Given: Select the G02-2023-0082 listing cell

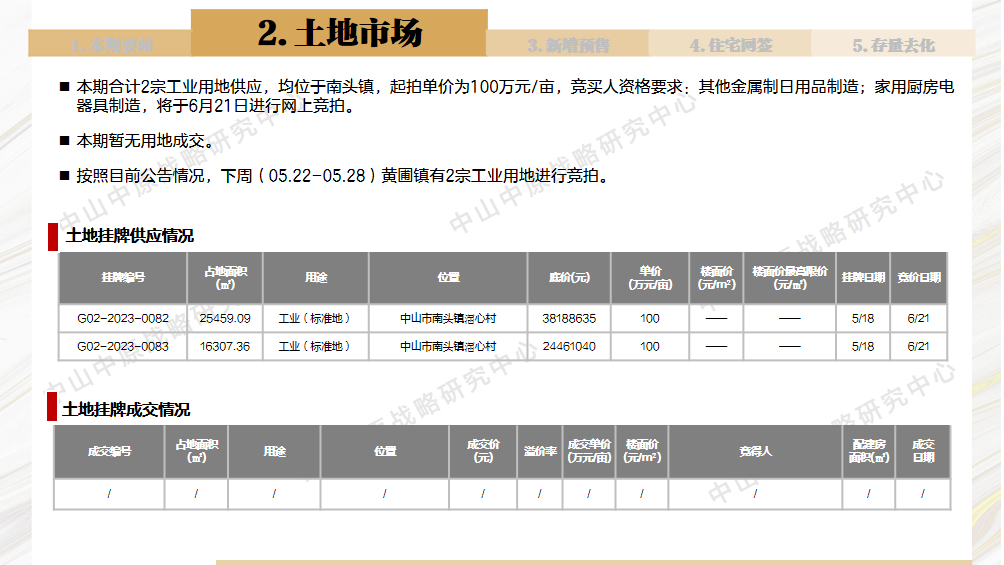Looking at the screenshot, I should coord(123,318).
